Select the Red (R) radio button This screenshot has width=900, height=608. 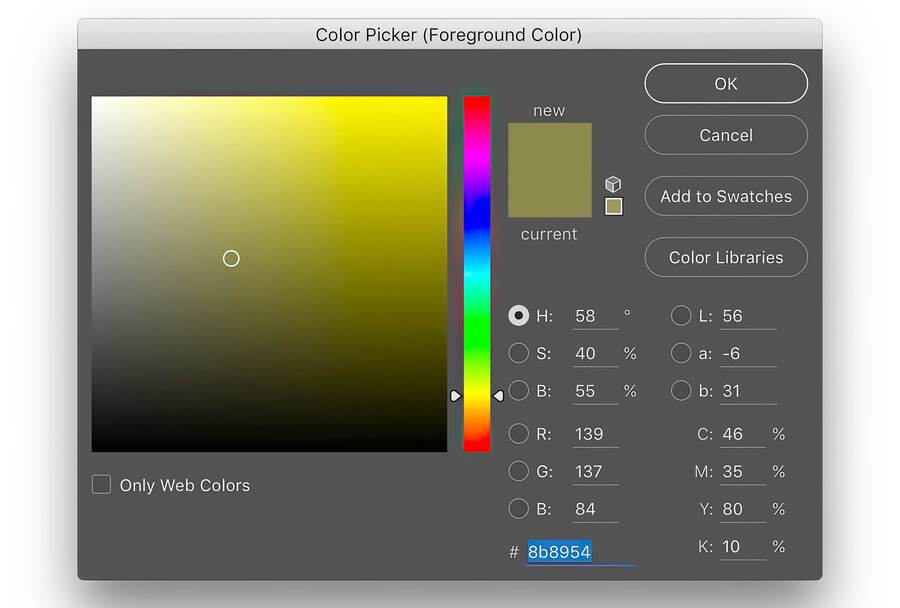click(518, 434)
